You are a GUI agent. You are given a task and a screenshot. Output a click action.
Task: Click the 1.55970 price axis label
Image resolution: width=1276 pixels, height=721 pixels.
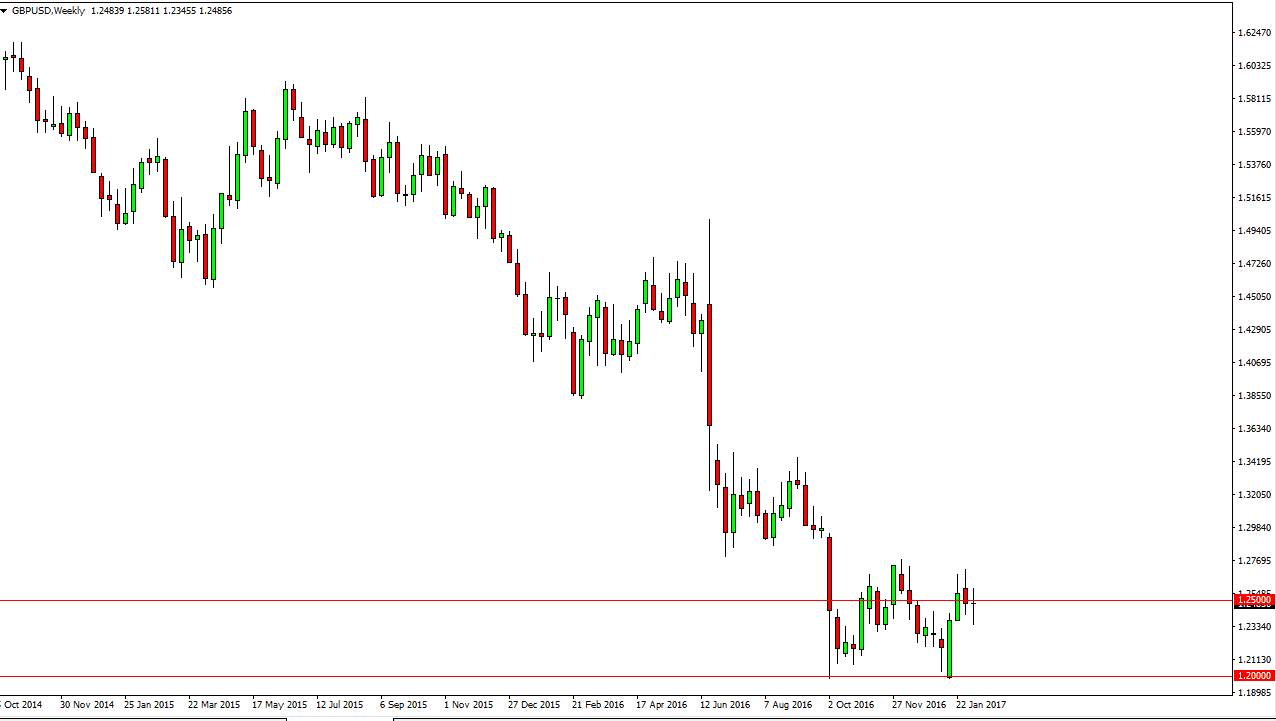(x=1254, y=132)
